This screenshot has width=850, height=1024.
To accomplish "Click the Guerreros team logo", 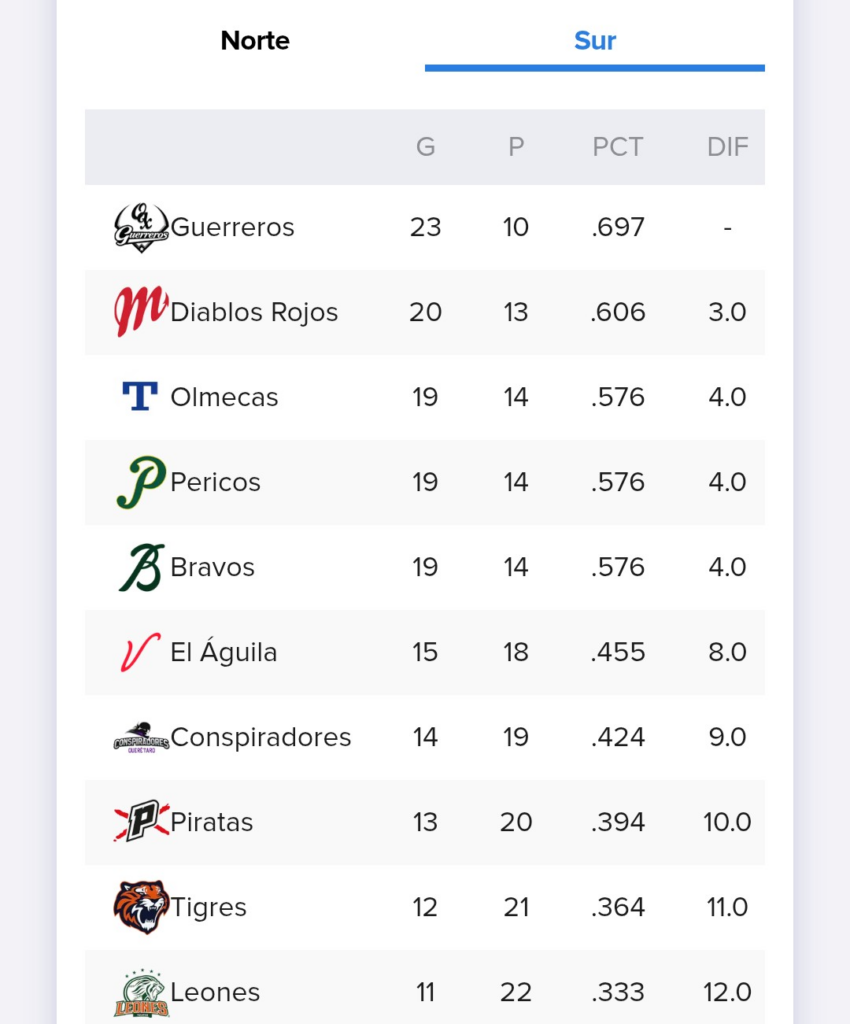I will click(x=141, y=227).
